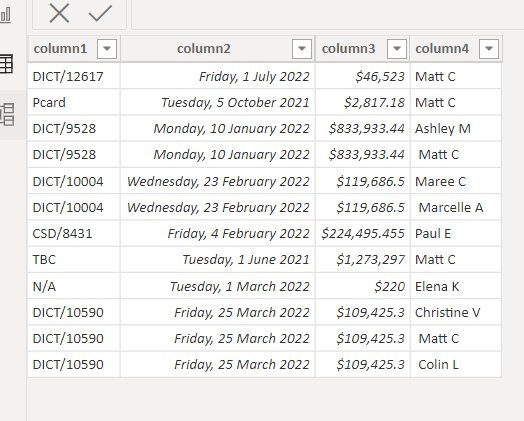Viewport: 524px width, 421px height.
Task: Select cell Friday, 4 February 2022
Action: coord(218,234)
